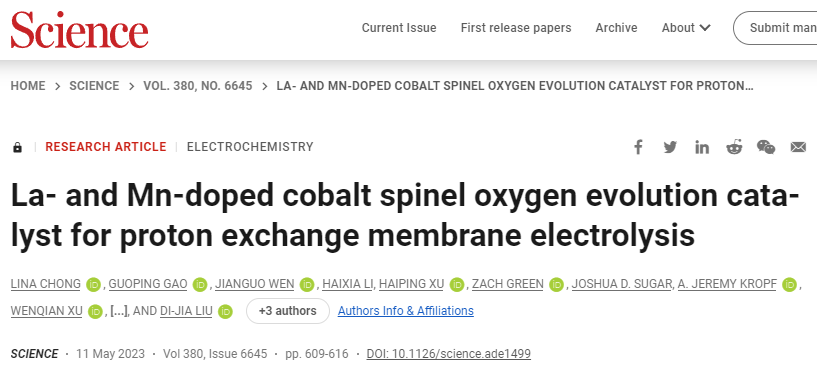Open Di-Jia Liu's ORCID icon
The image size is (817, 366).
point(225,312)
